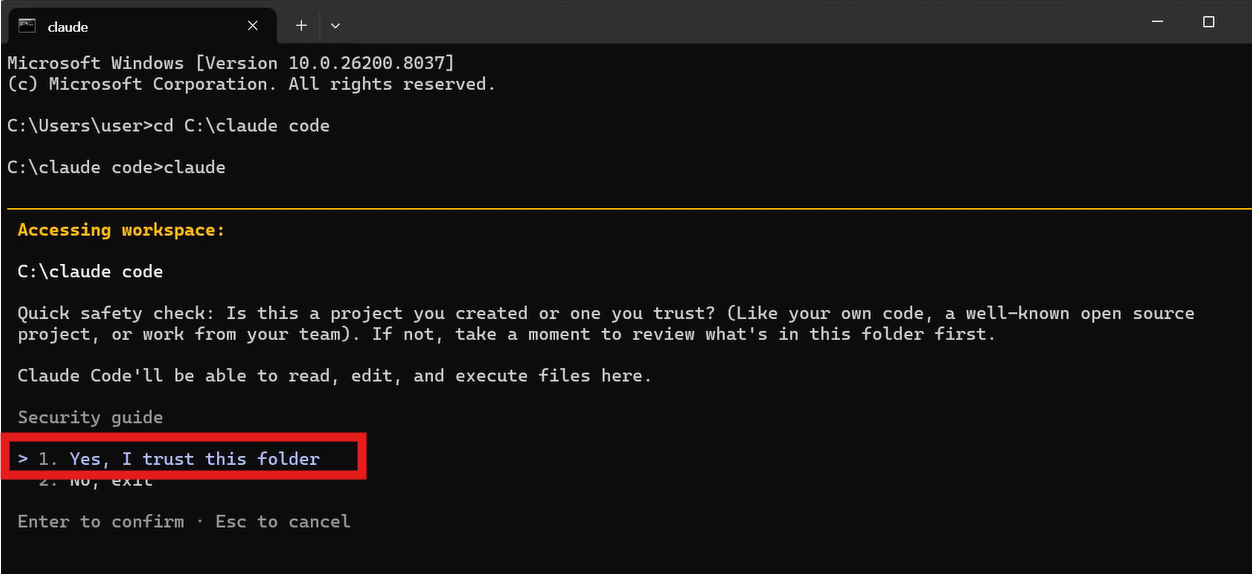Click the Microsoft Windows version line

pyautogui.click(x=231, y=63)
